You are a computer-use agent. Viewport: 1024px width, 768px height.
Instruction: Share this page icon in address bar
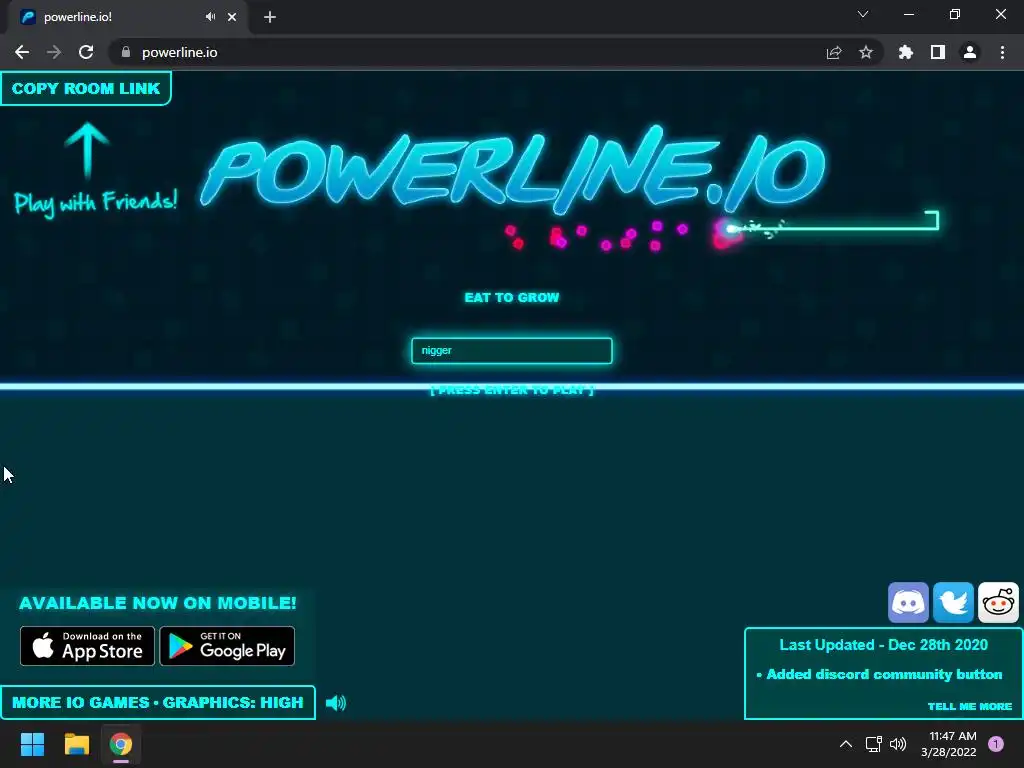coord(834,52)
